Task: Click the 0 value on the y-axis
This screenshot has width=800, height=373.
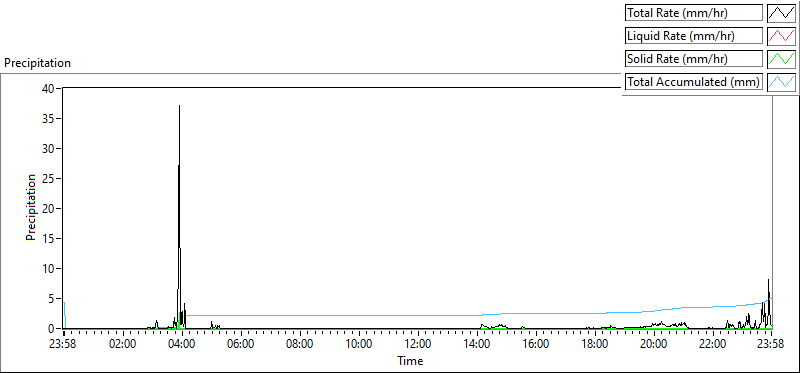Action: tap(52, 329)
